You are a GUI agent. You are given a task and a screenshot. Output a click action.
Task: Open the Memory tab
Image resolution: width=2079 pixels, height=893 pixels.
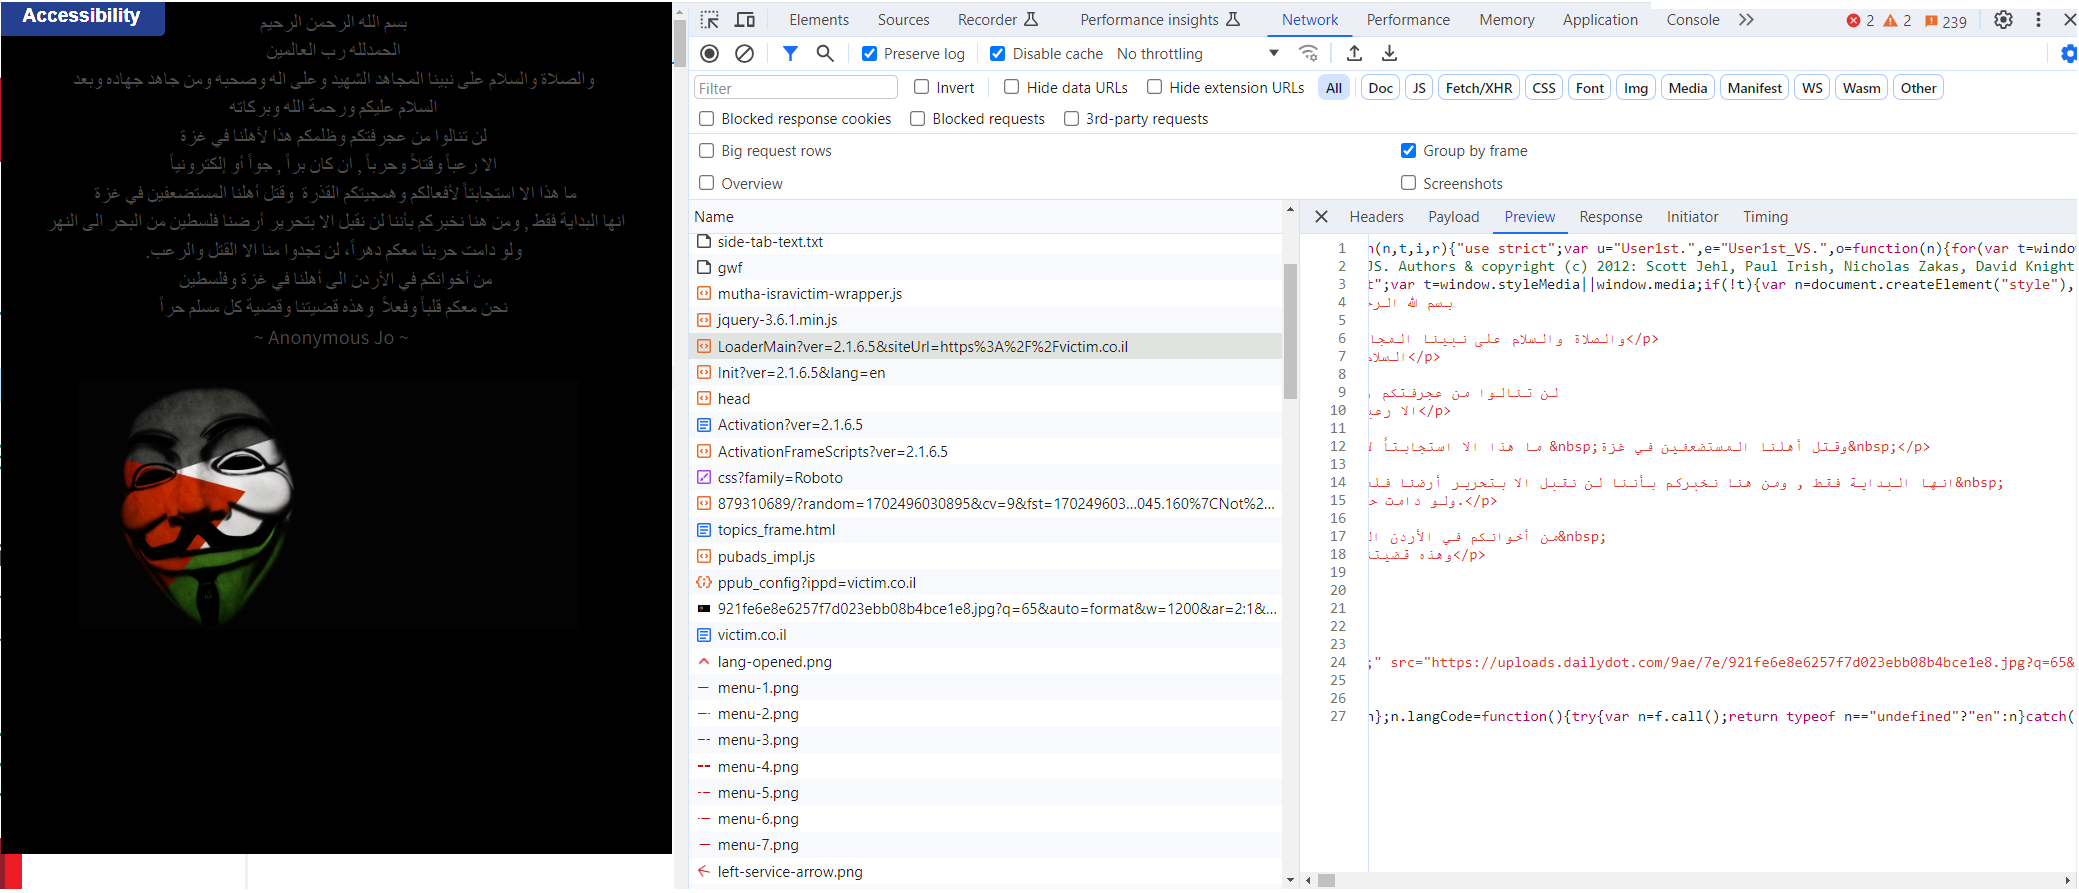pyautogui.click(x=1507, y=20)
